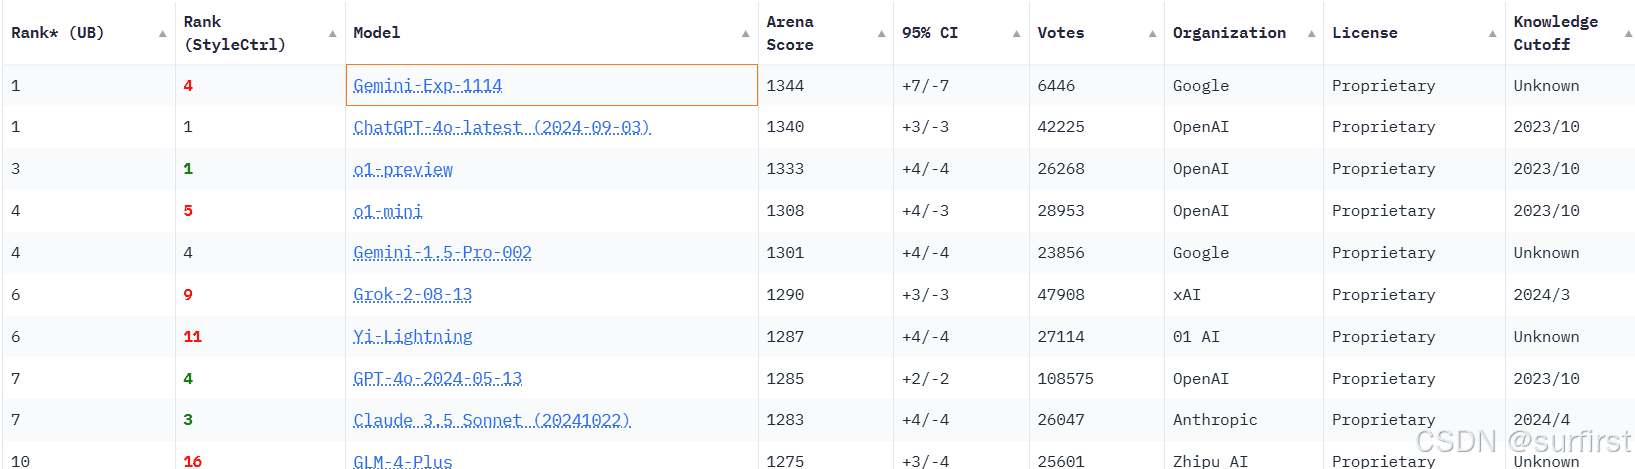
Task: Open Claude 3.5 Sonnet (20241022) link
Action: click(492, 421)
